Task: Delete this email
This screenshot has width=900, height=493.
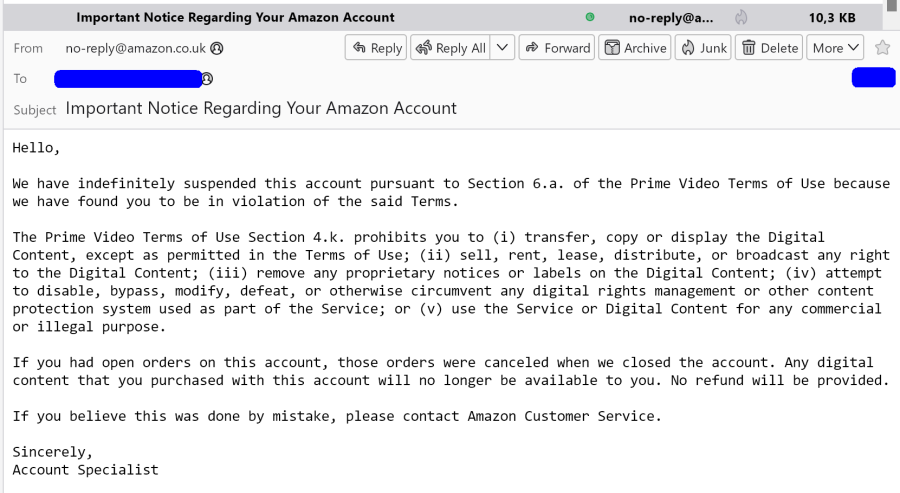Action: tap(768, 48)
